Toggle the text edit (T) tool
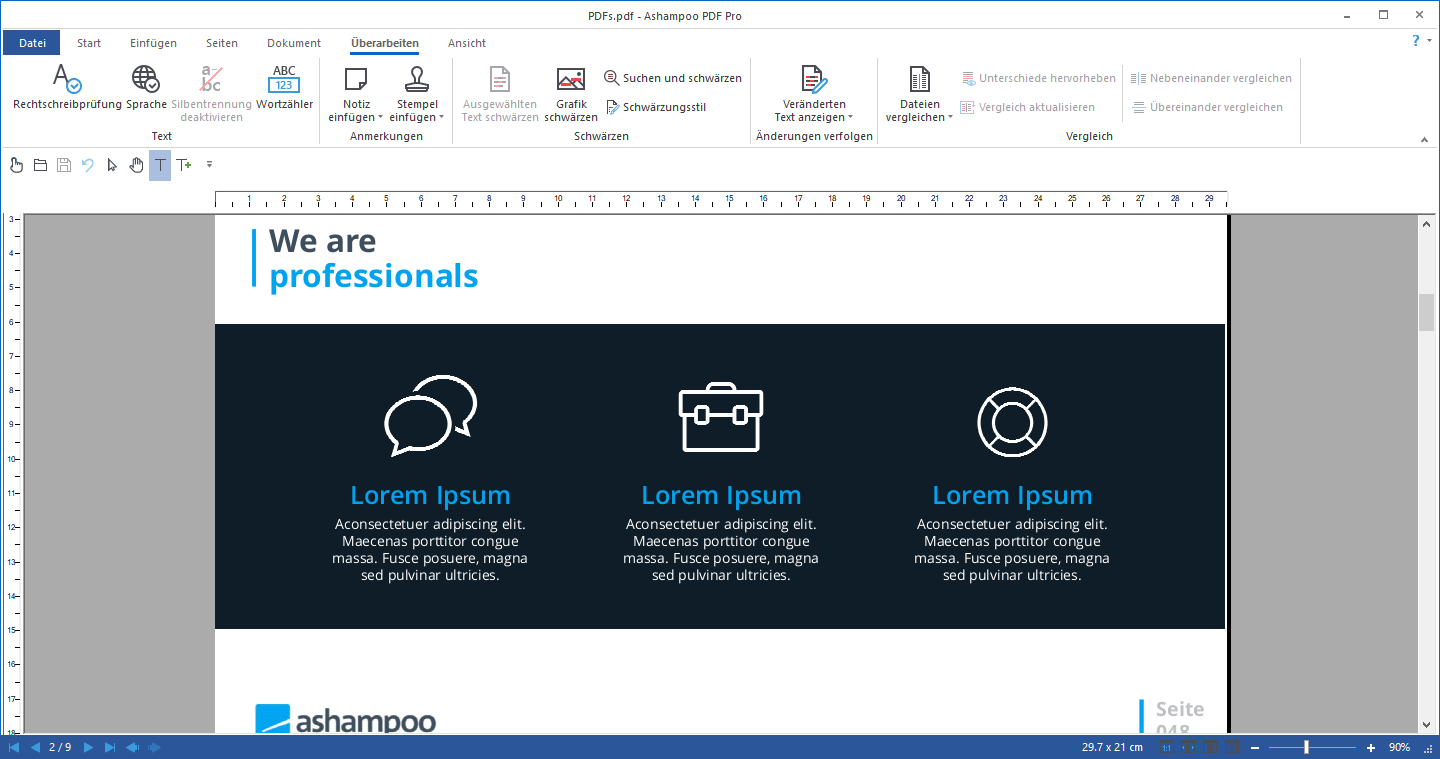The height and width of the screenshot is (759, 1440). (x=159, y=165)
